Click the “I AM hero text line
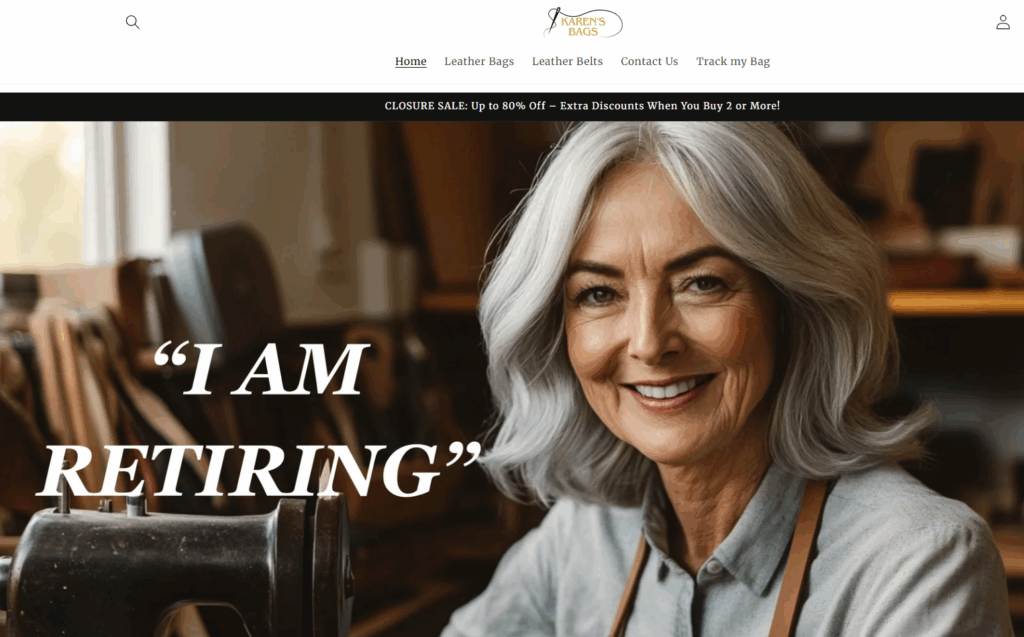1024x637 pixels. [x=262, y=368]
